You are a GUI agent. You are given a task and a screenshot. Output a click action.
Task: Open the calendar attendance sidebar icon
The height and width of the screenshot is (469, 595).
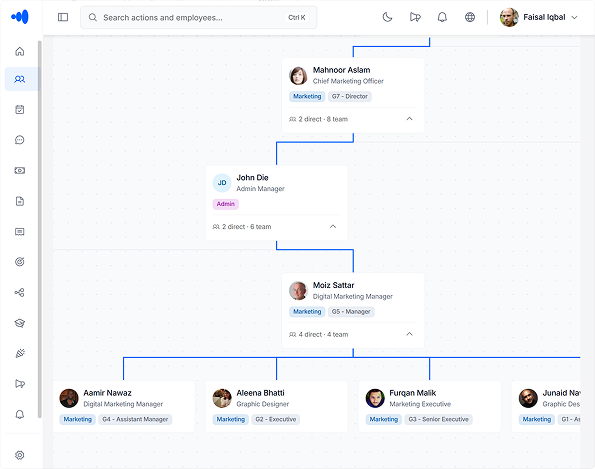pos(20,110)
